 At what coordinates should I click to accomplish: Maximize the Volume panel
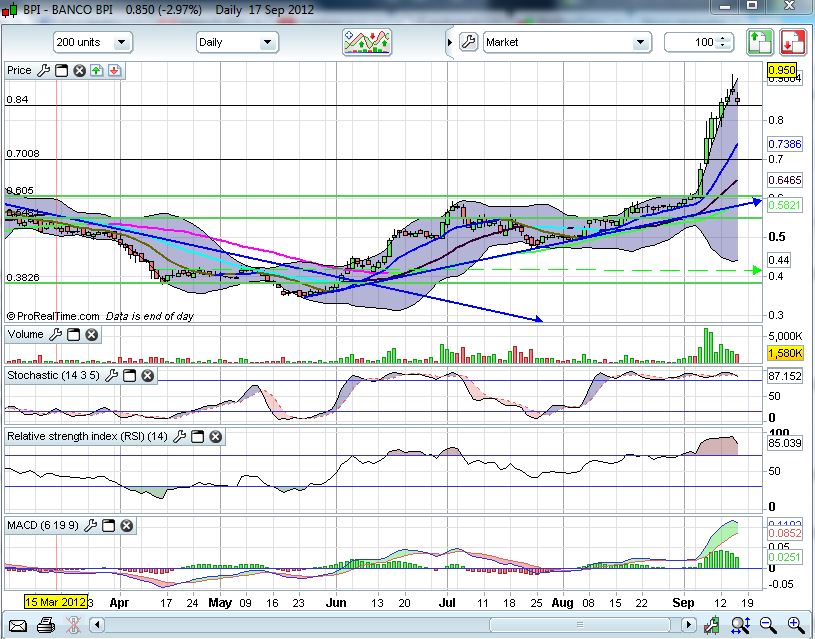pos(73,335)
